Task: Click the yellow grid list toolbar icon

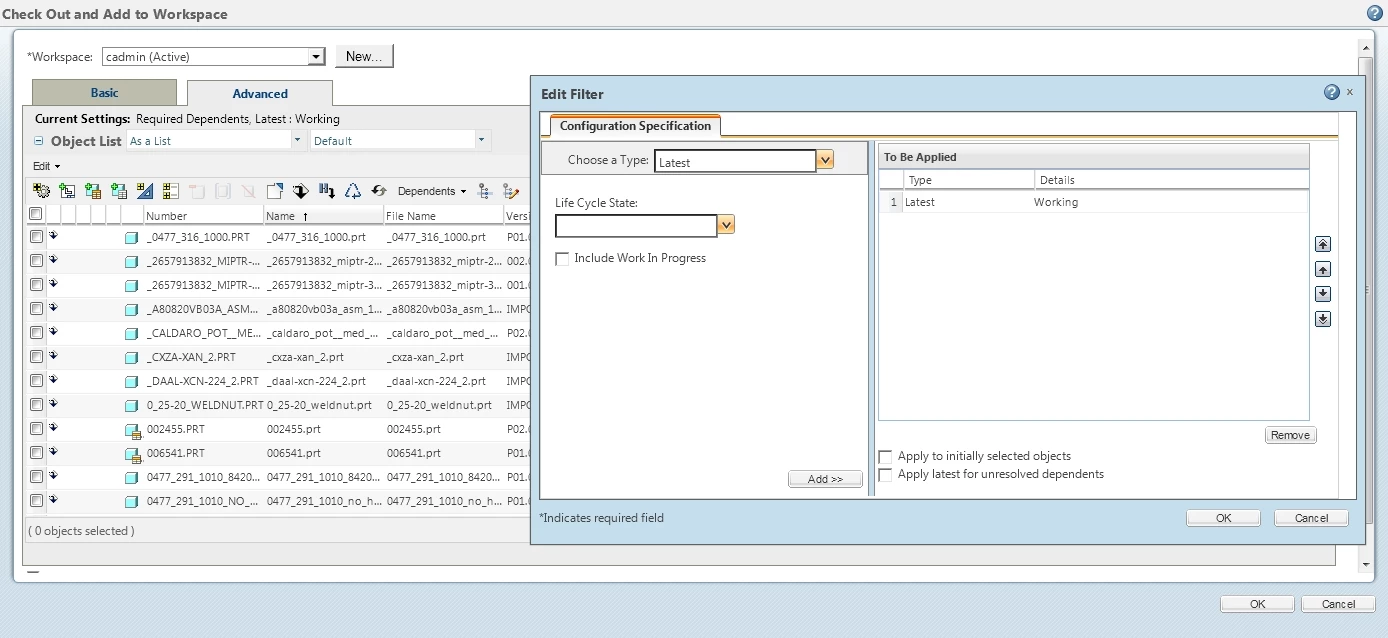Action: pyautogui.click(x=171, y=190)
